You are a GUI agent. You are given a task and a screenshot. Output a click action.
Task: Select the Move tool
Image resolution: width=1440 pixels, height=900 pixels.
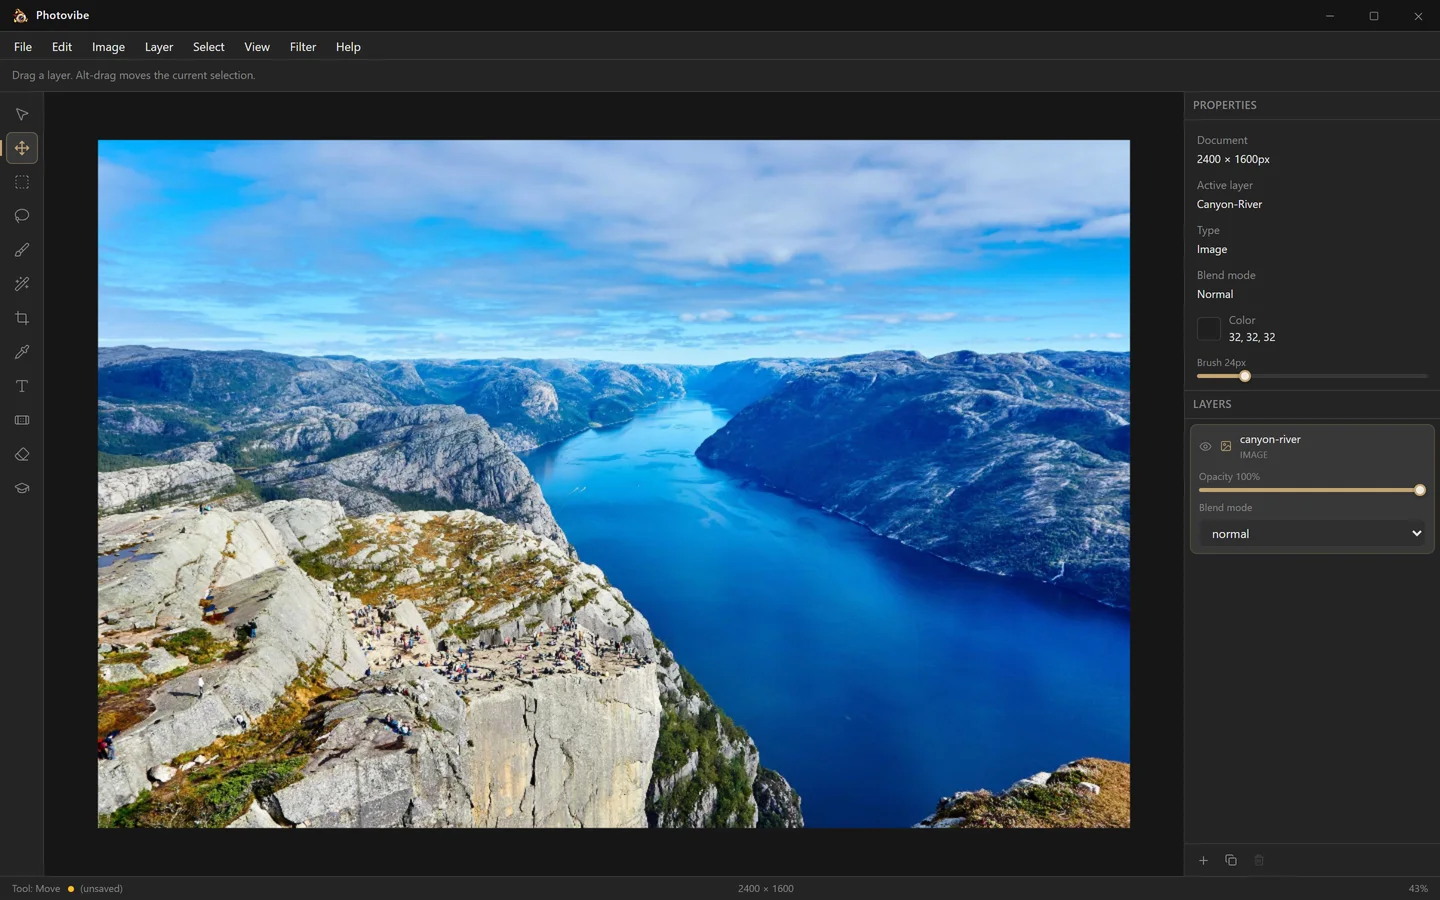pyautogui.click(x=22, y=148)
